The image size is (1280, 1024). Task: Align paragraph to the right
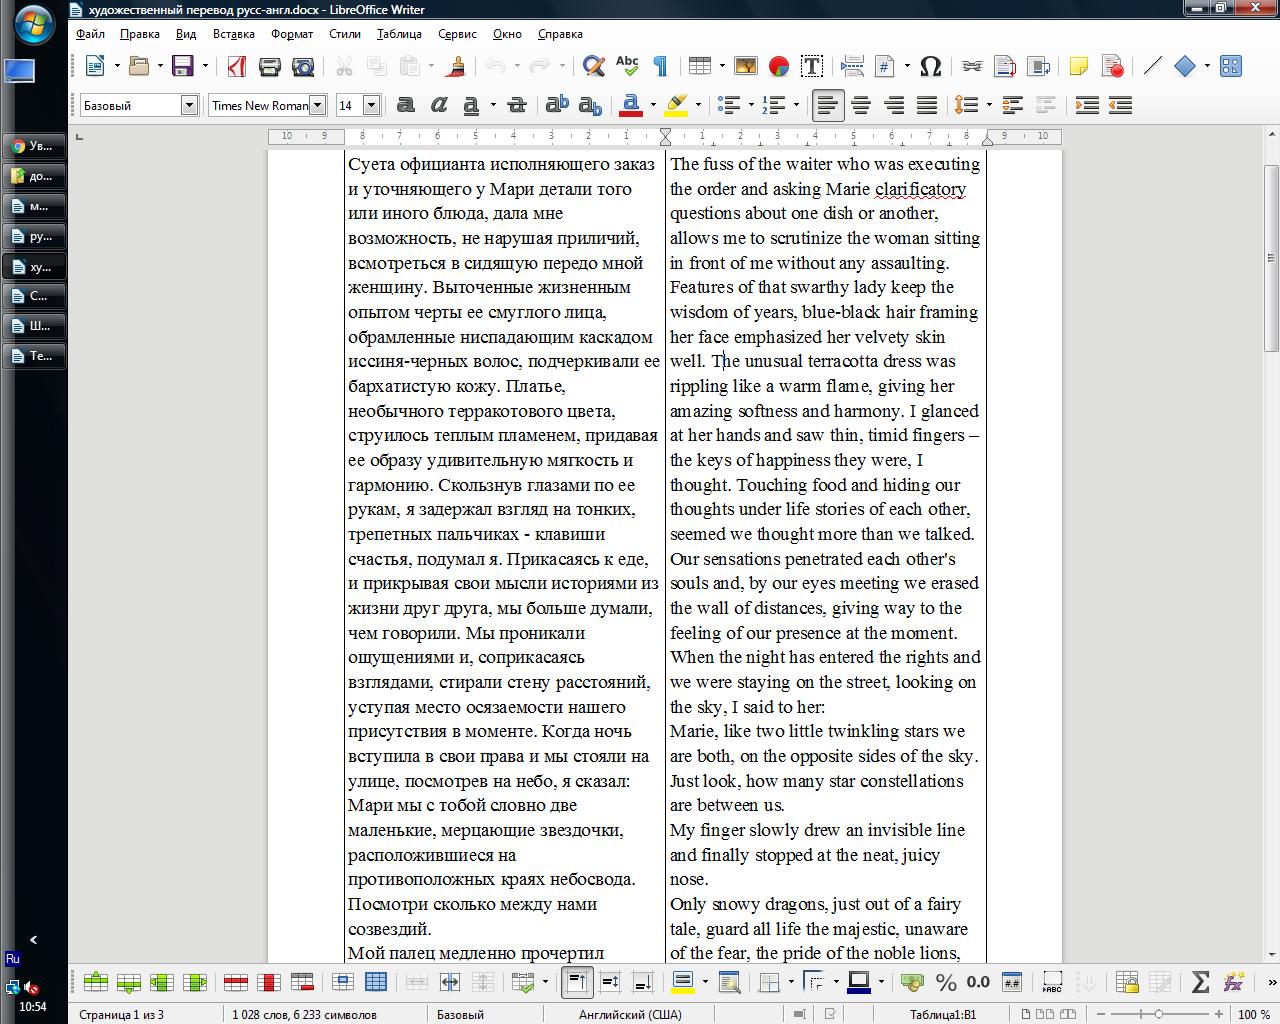click(894, 105)
